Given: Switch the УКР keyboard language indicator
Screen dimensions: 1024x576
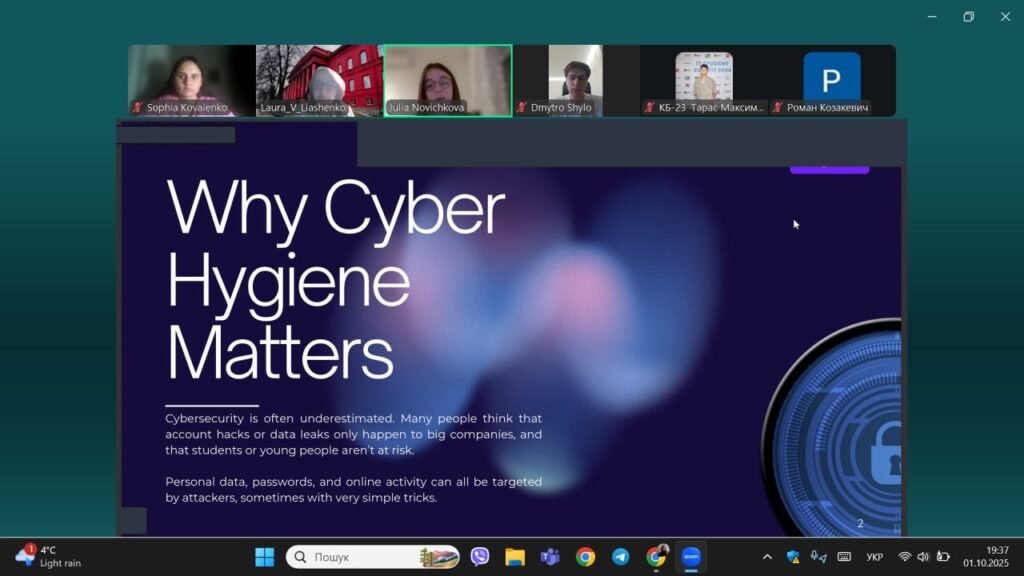Looking at the screenshot, I should coord(874,557).
